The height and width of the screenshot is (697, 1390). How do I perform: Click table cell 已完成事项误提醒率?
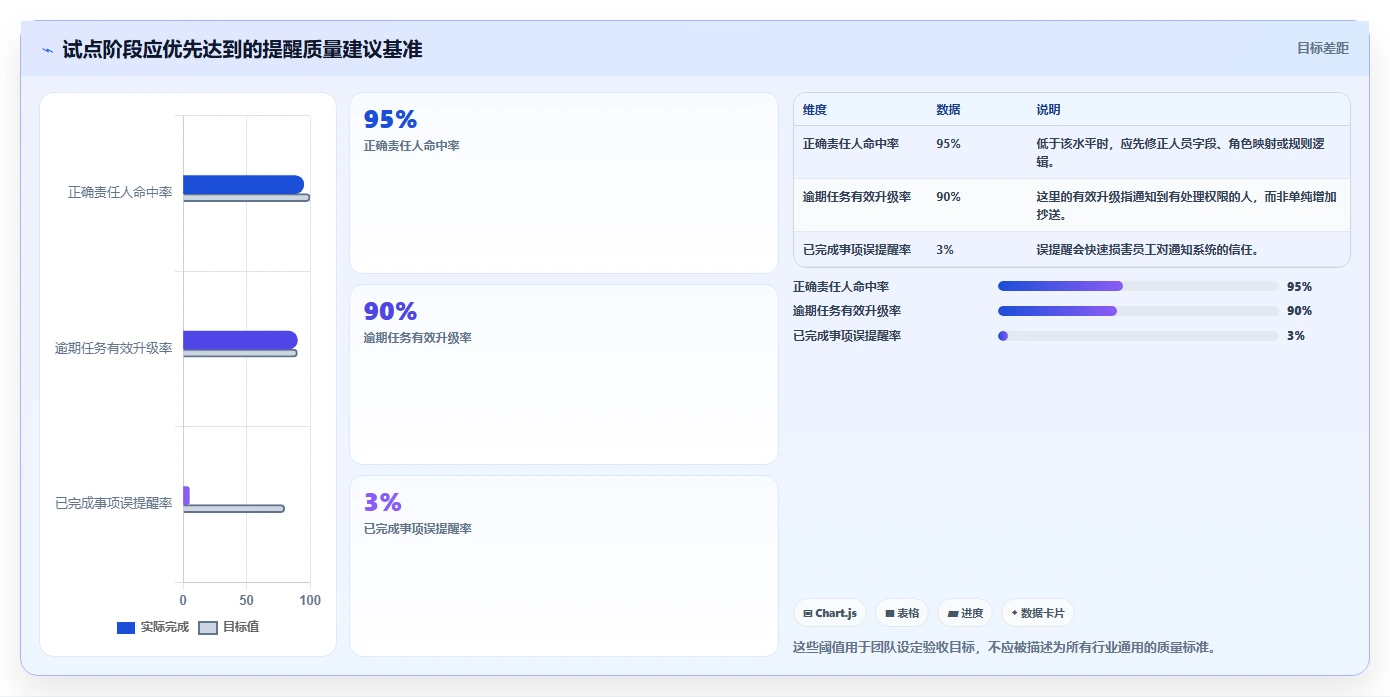pos(857,250)
